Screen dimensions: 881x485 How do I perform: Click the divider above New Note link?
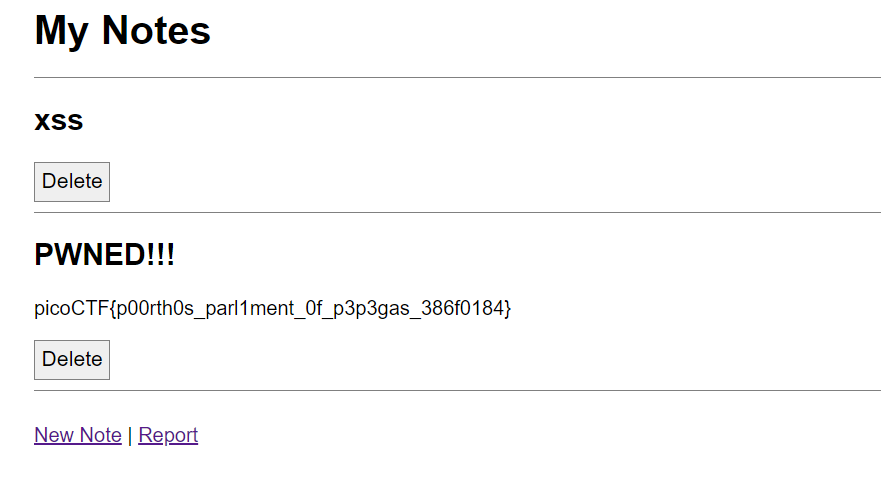[457, 390]
